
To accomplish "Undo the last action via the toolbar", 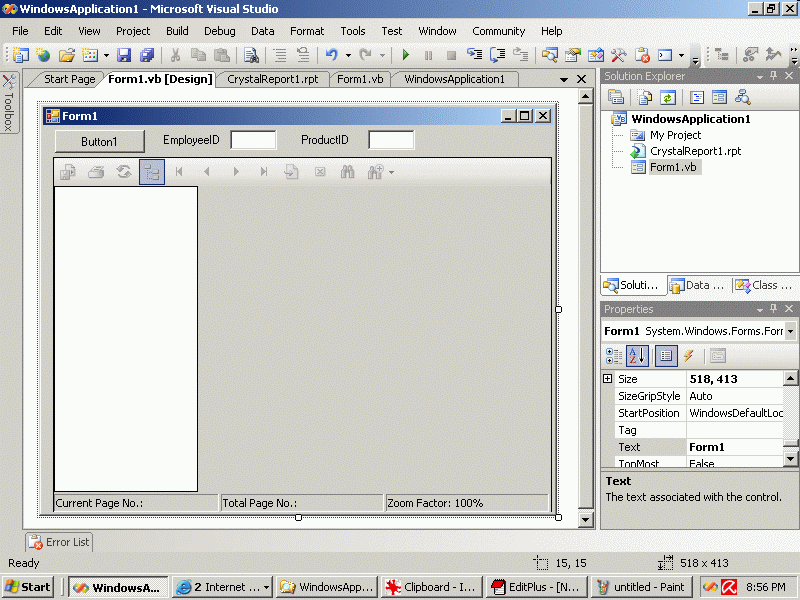I will tap(332, 55).
